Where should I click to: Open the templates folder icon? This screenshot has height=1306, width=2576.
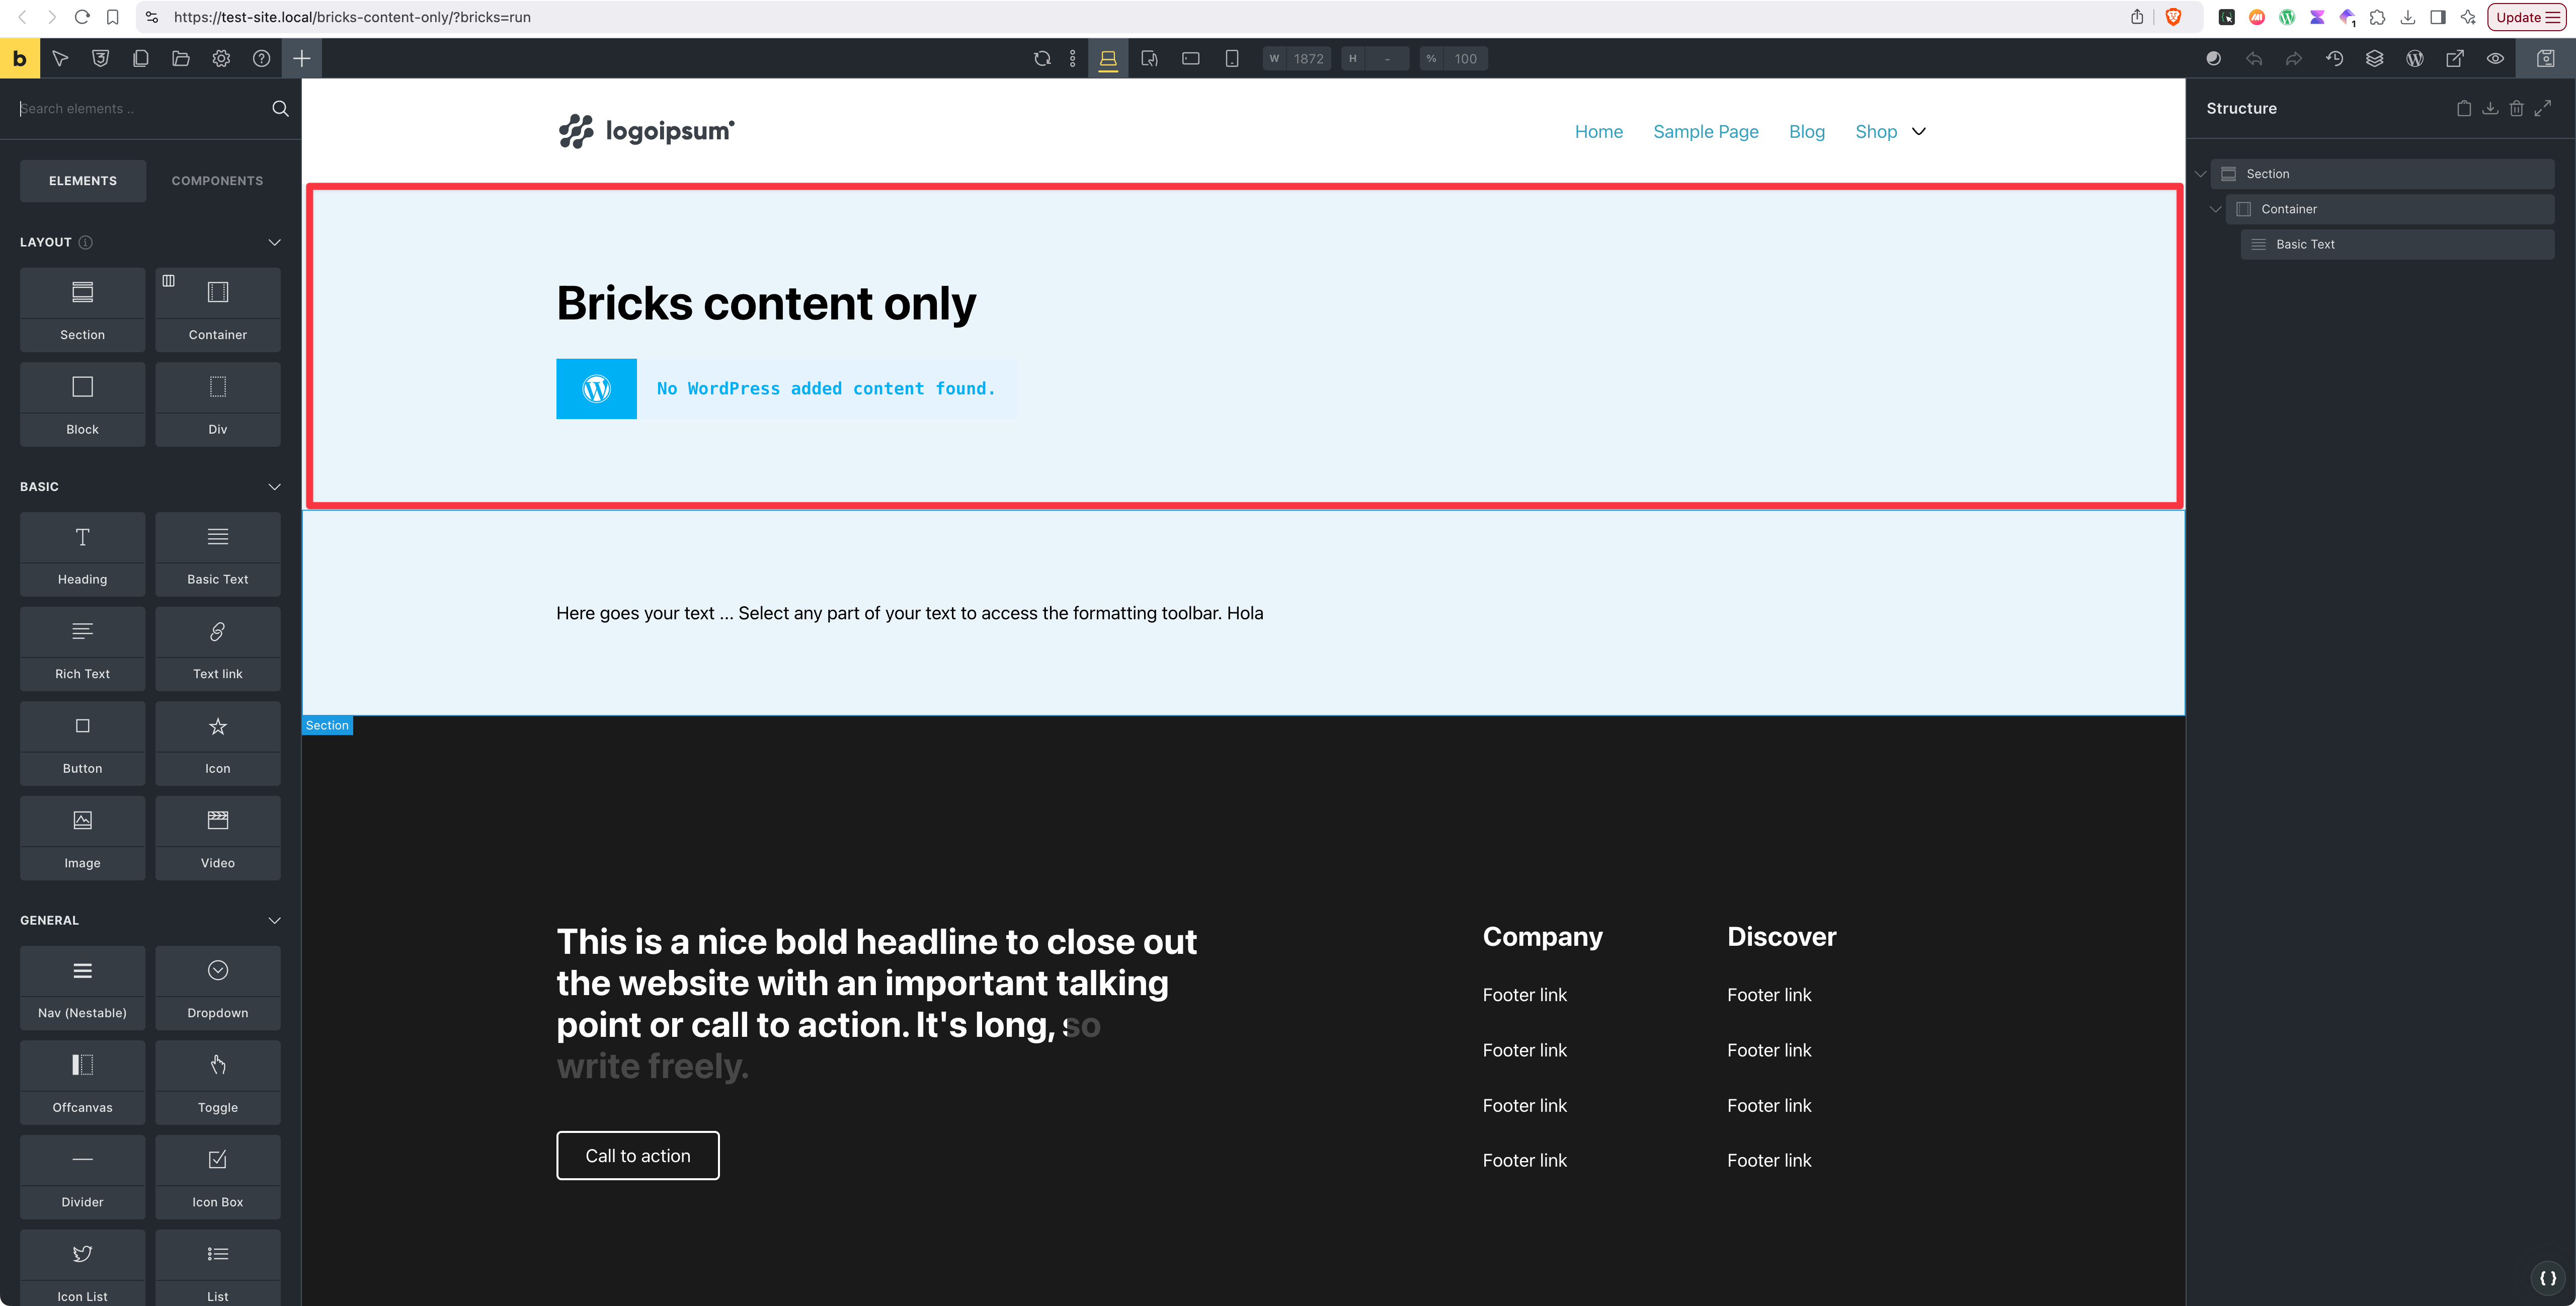pyautogui.click(x=180, y=58)
